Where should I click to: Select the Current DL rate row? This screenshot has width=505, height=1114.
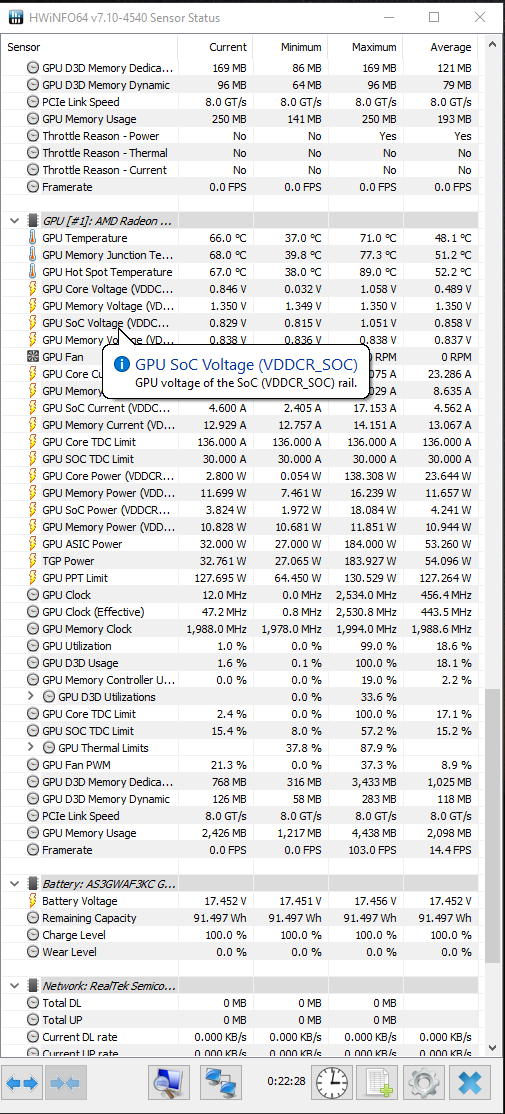pos(239,1037)
